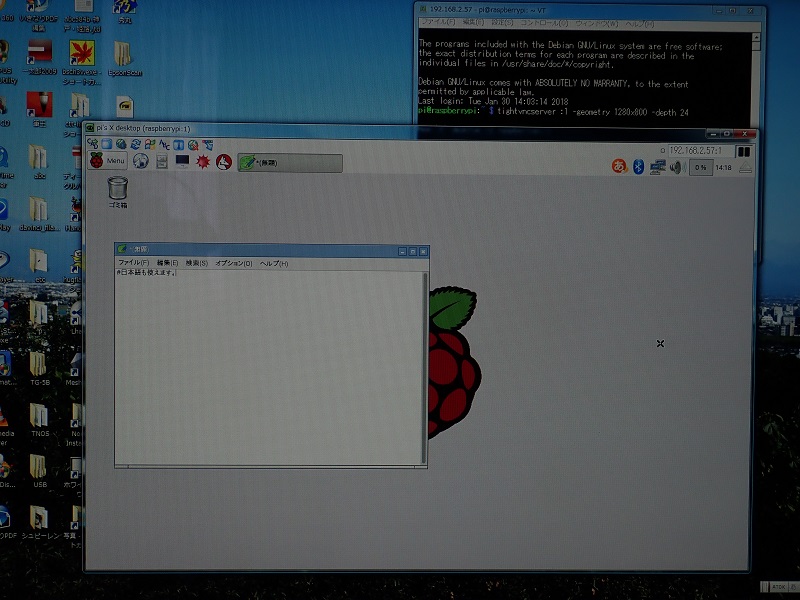The height and width of the screenshot is (600, 800).
Task: Click the あ input method tray icon
Action: pos(619,166)
